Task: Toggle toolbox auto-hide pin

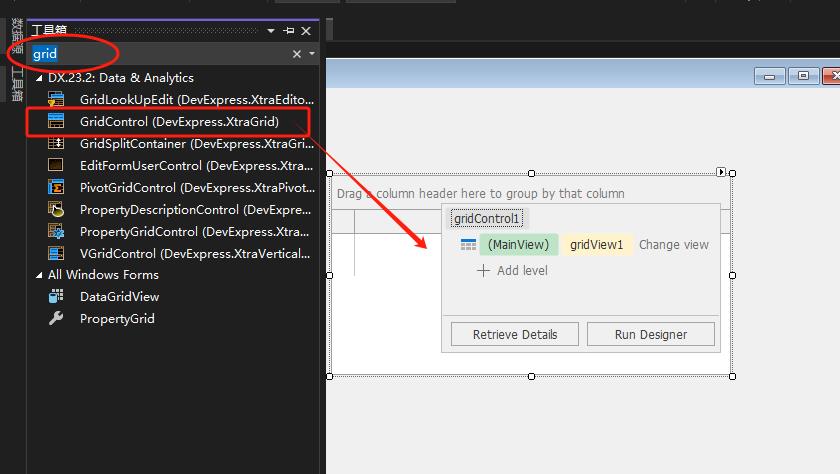Action: (290, 31)
